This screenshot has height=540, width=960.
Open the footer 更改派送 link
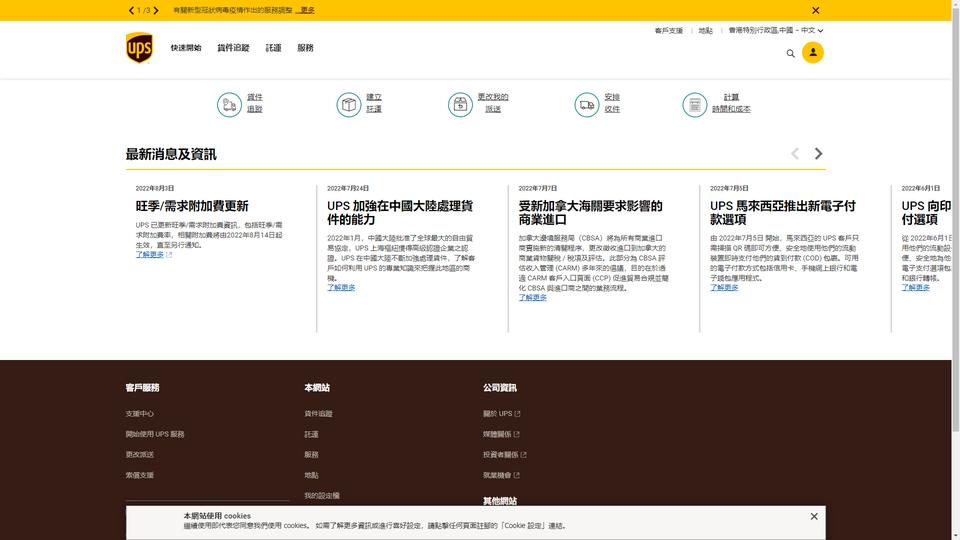[140, 455]
